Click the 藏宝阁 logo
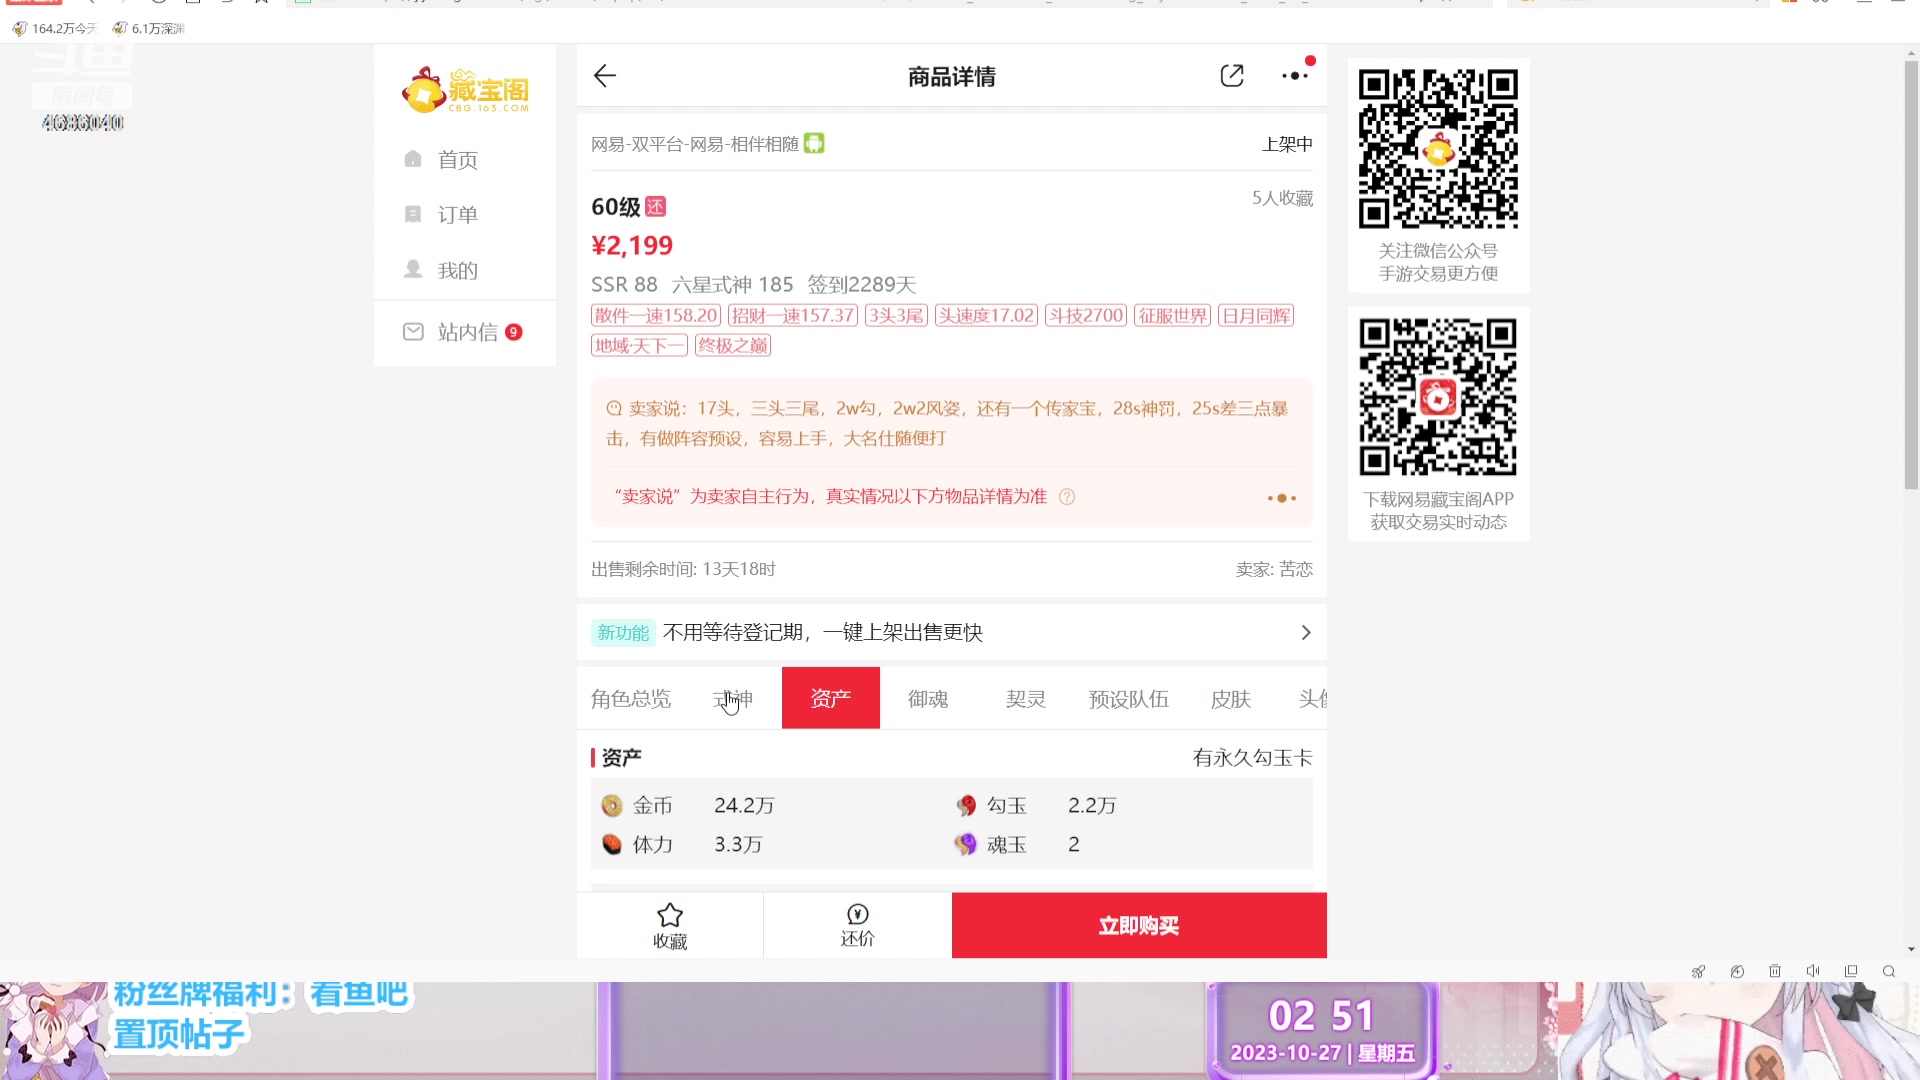 point(465,90)
